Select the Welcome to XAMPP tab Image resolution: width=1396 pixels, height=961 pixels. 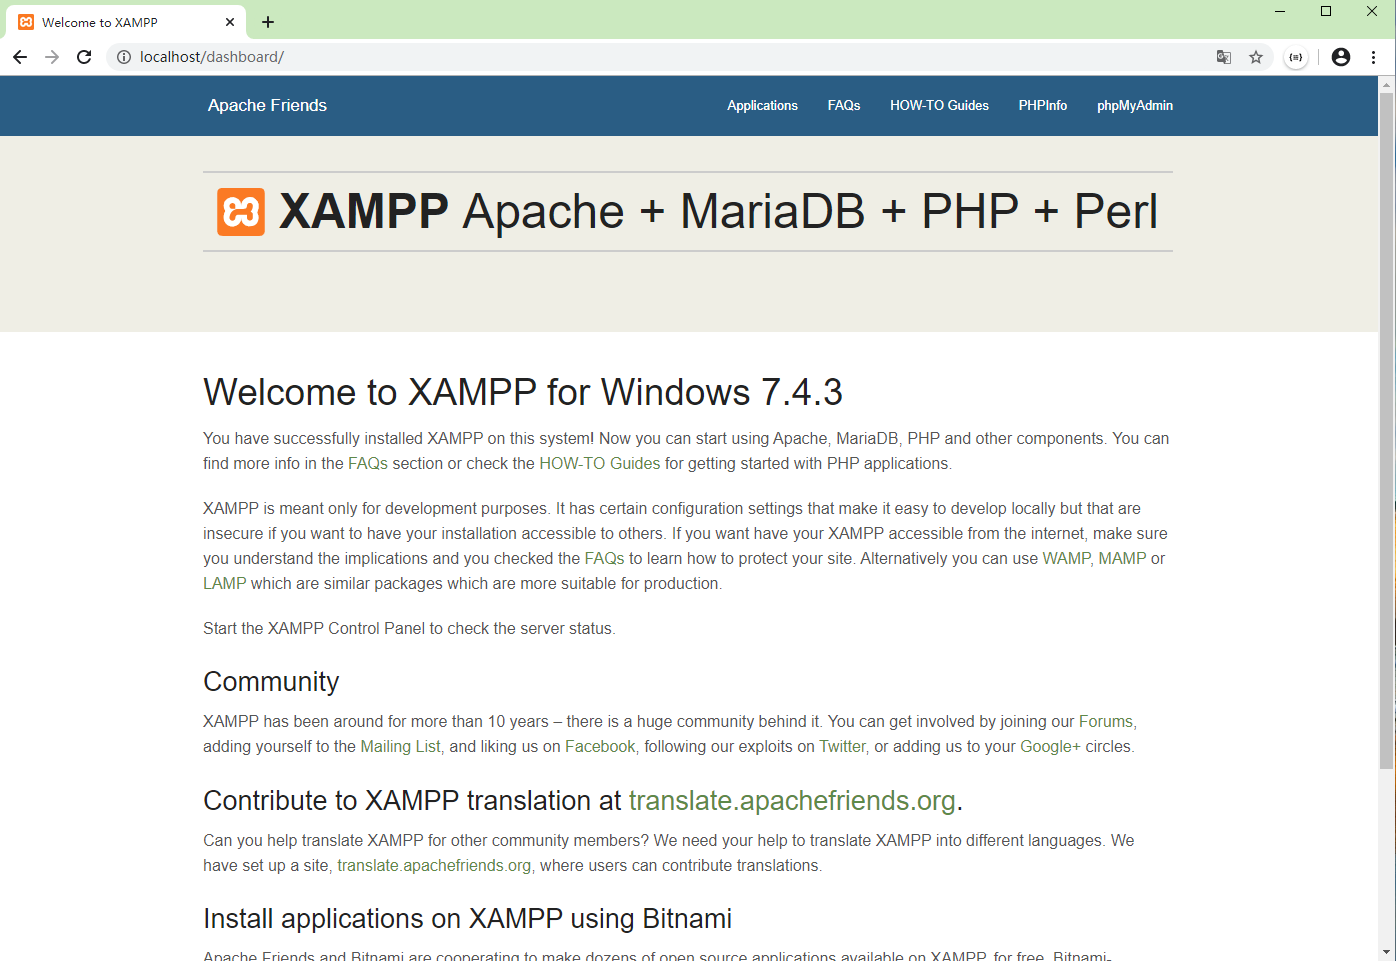click(x=125, y=22)
